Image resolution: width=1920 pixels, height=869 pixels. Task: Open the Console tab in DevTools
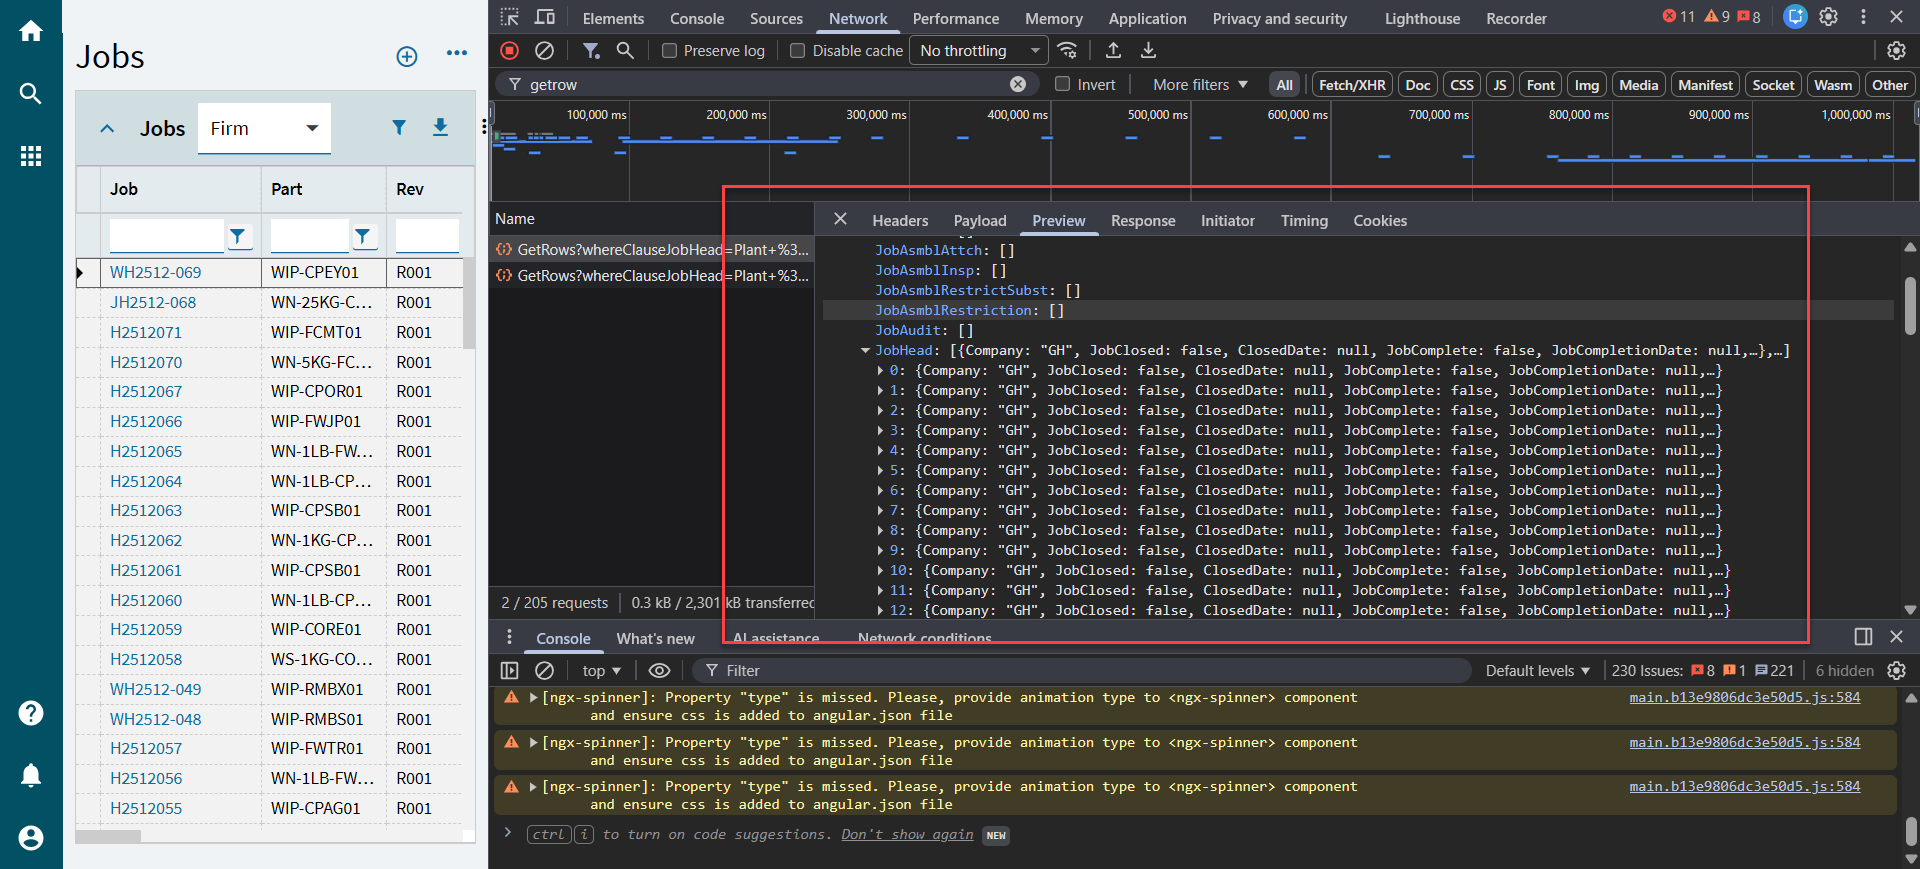696,18
